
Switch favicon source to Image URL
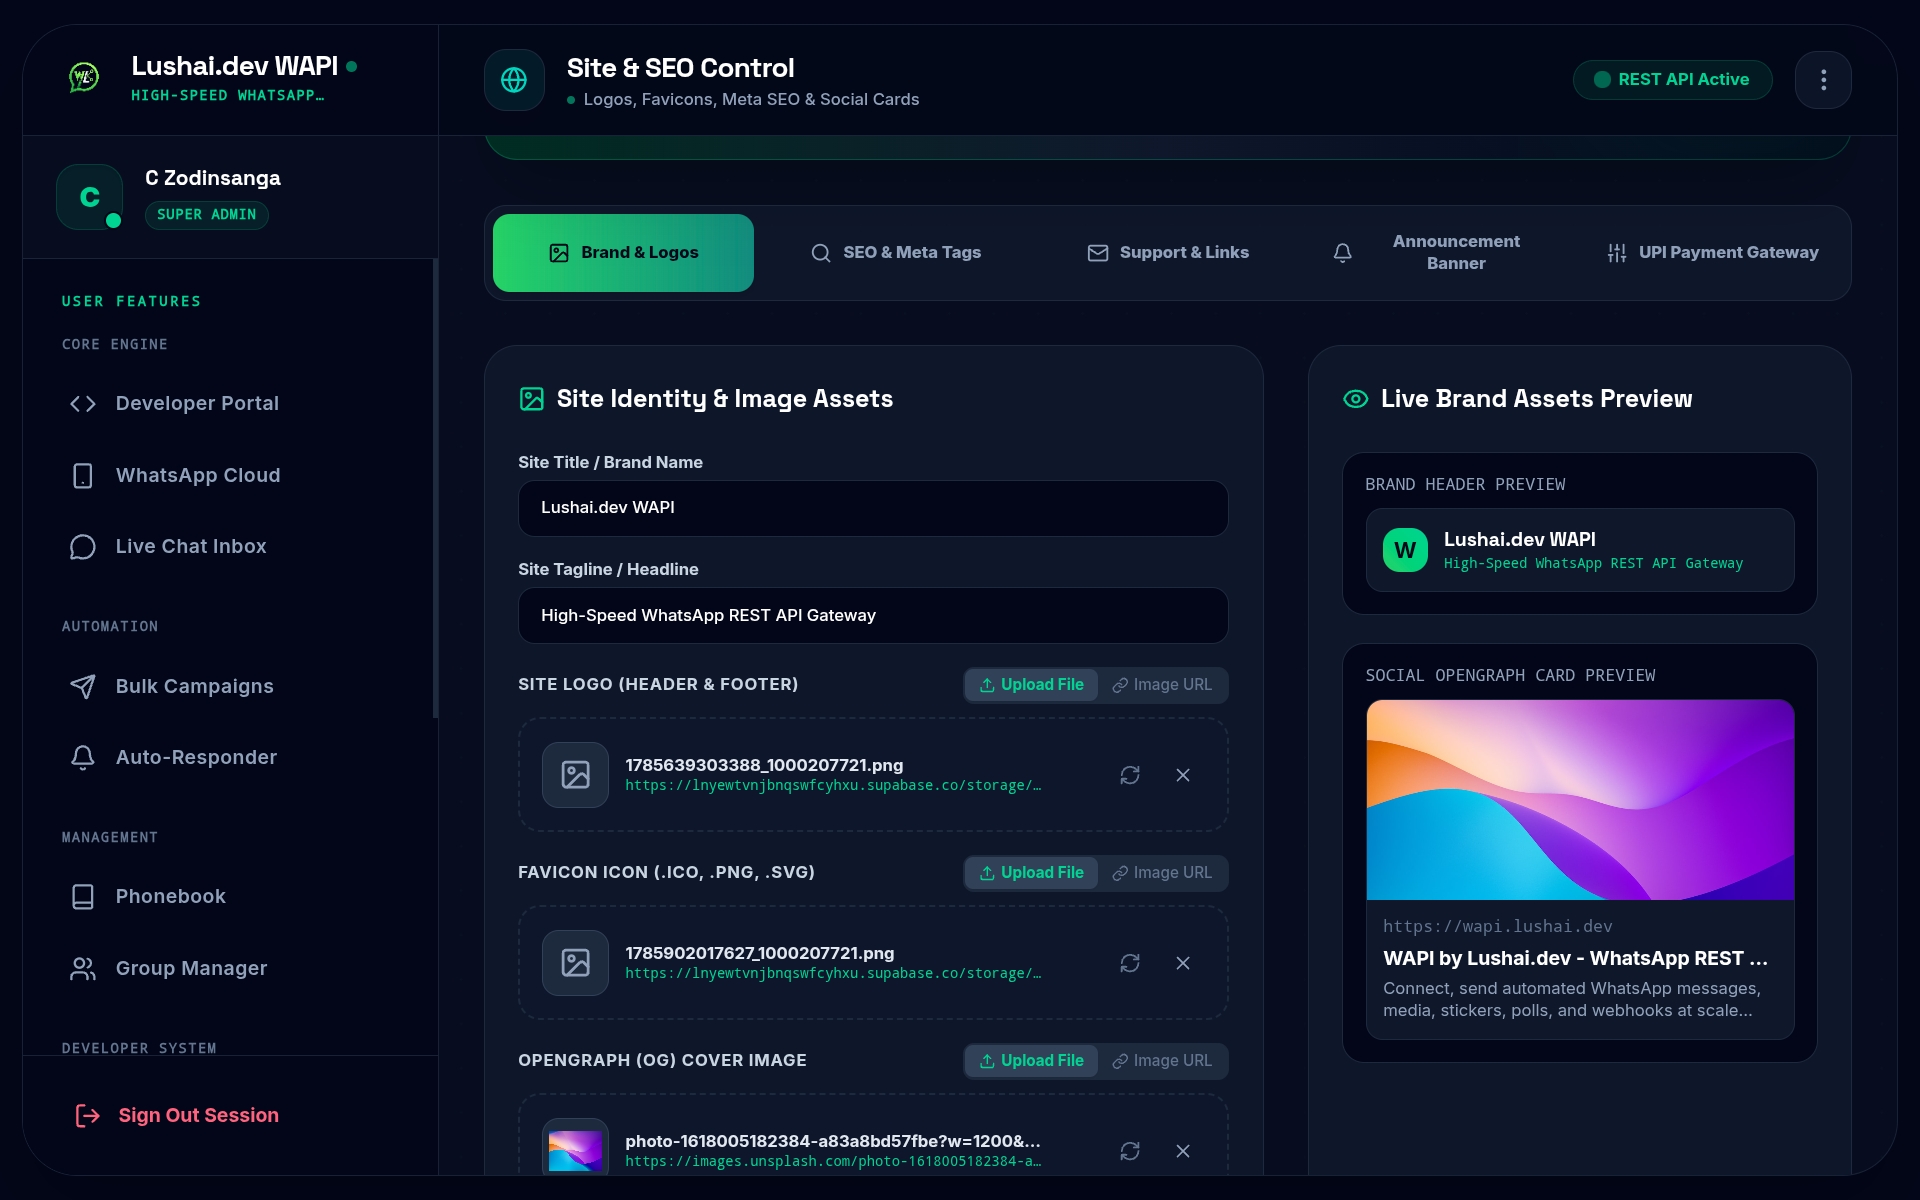point(1162,873)
